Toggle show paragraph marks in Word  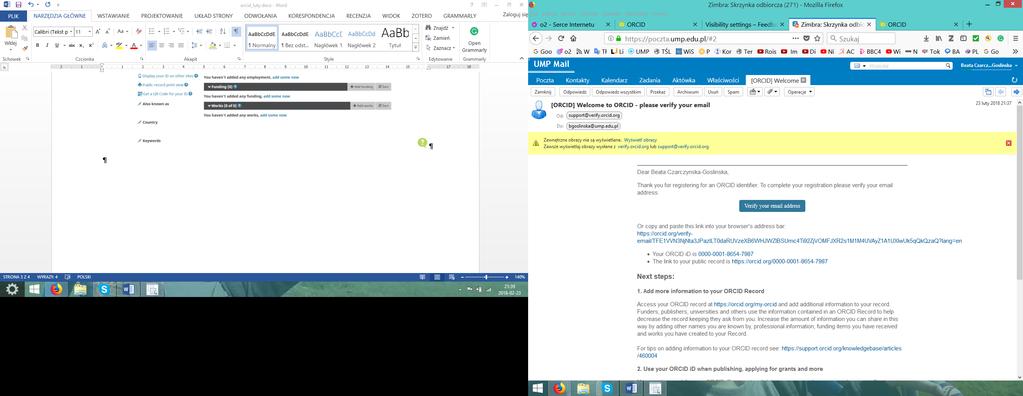235,31
